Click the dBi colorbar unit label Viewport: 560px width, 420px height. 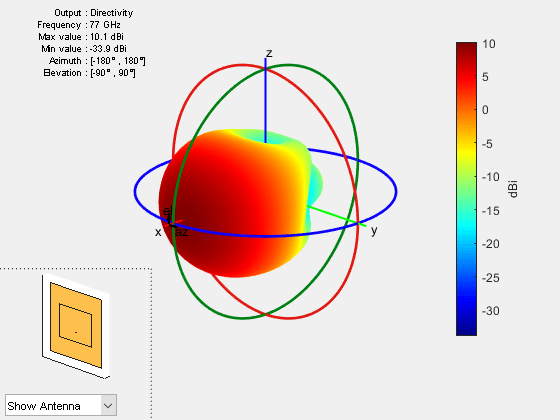click(x=513, y=189)
